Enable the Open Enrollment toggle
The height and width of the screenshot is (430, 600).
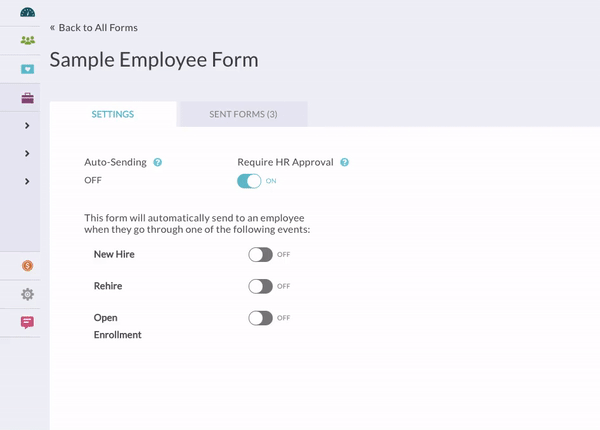[260, 318]
